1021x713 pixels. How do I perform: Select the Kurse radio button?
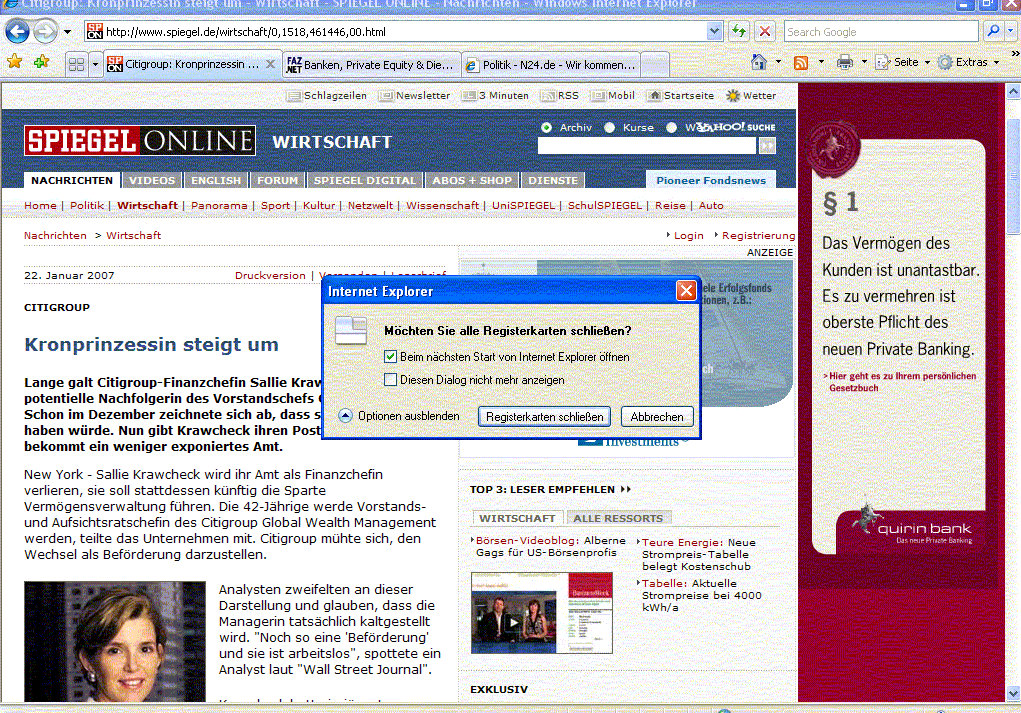(x=609, y=128)
